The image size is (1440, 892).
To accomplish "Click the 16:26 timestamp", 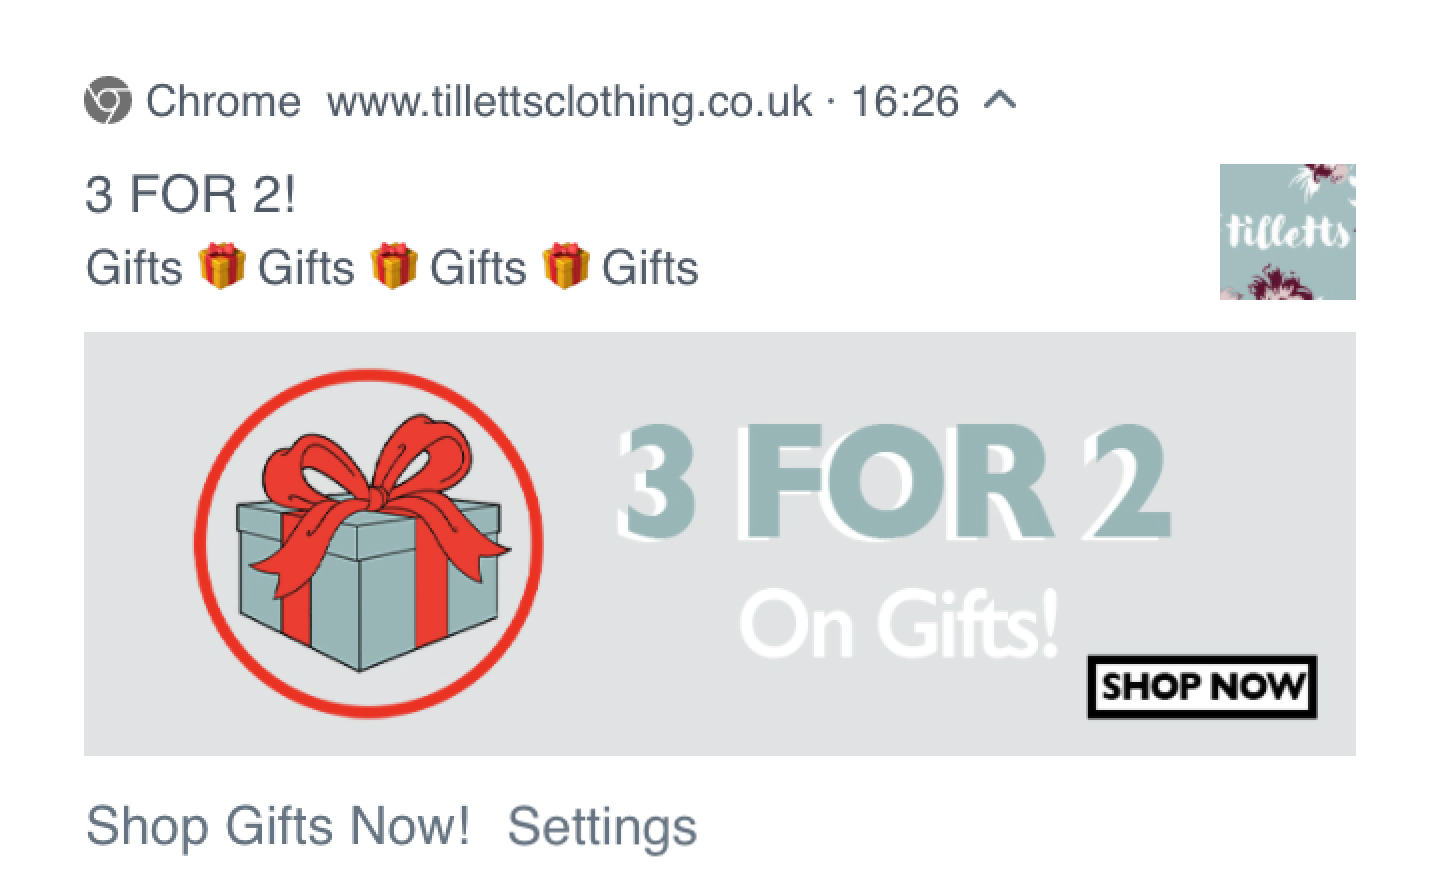I will click(x=904, y=101).
